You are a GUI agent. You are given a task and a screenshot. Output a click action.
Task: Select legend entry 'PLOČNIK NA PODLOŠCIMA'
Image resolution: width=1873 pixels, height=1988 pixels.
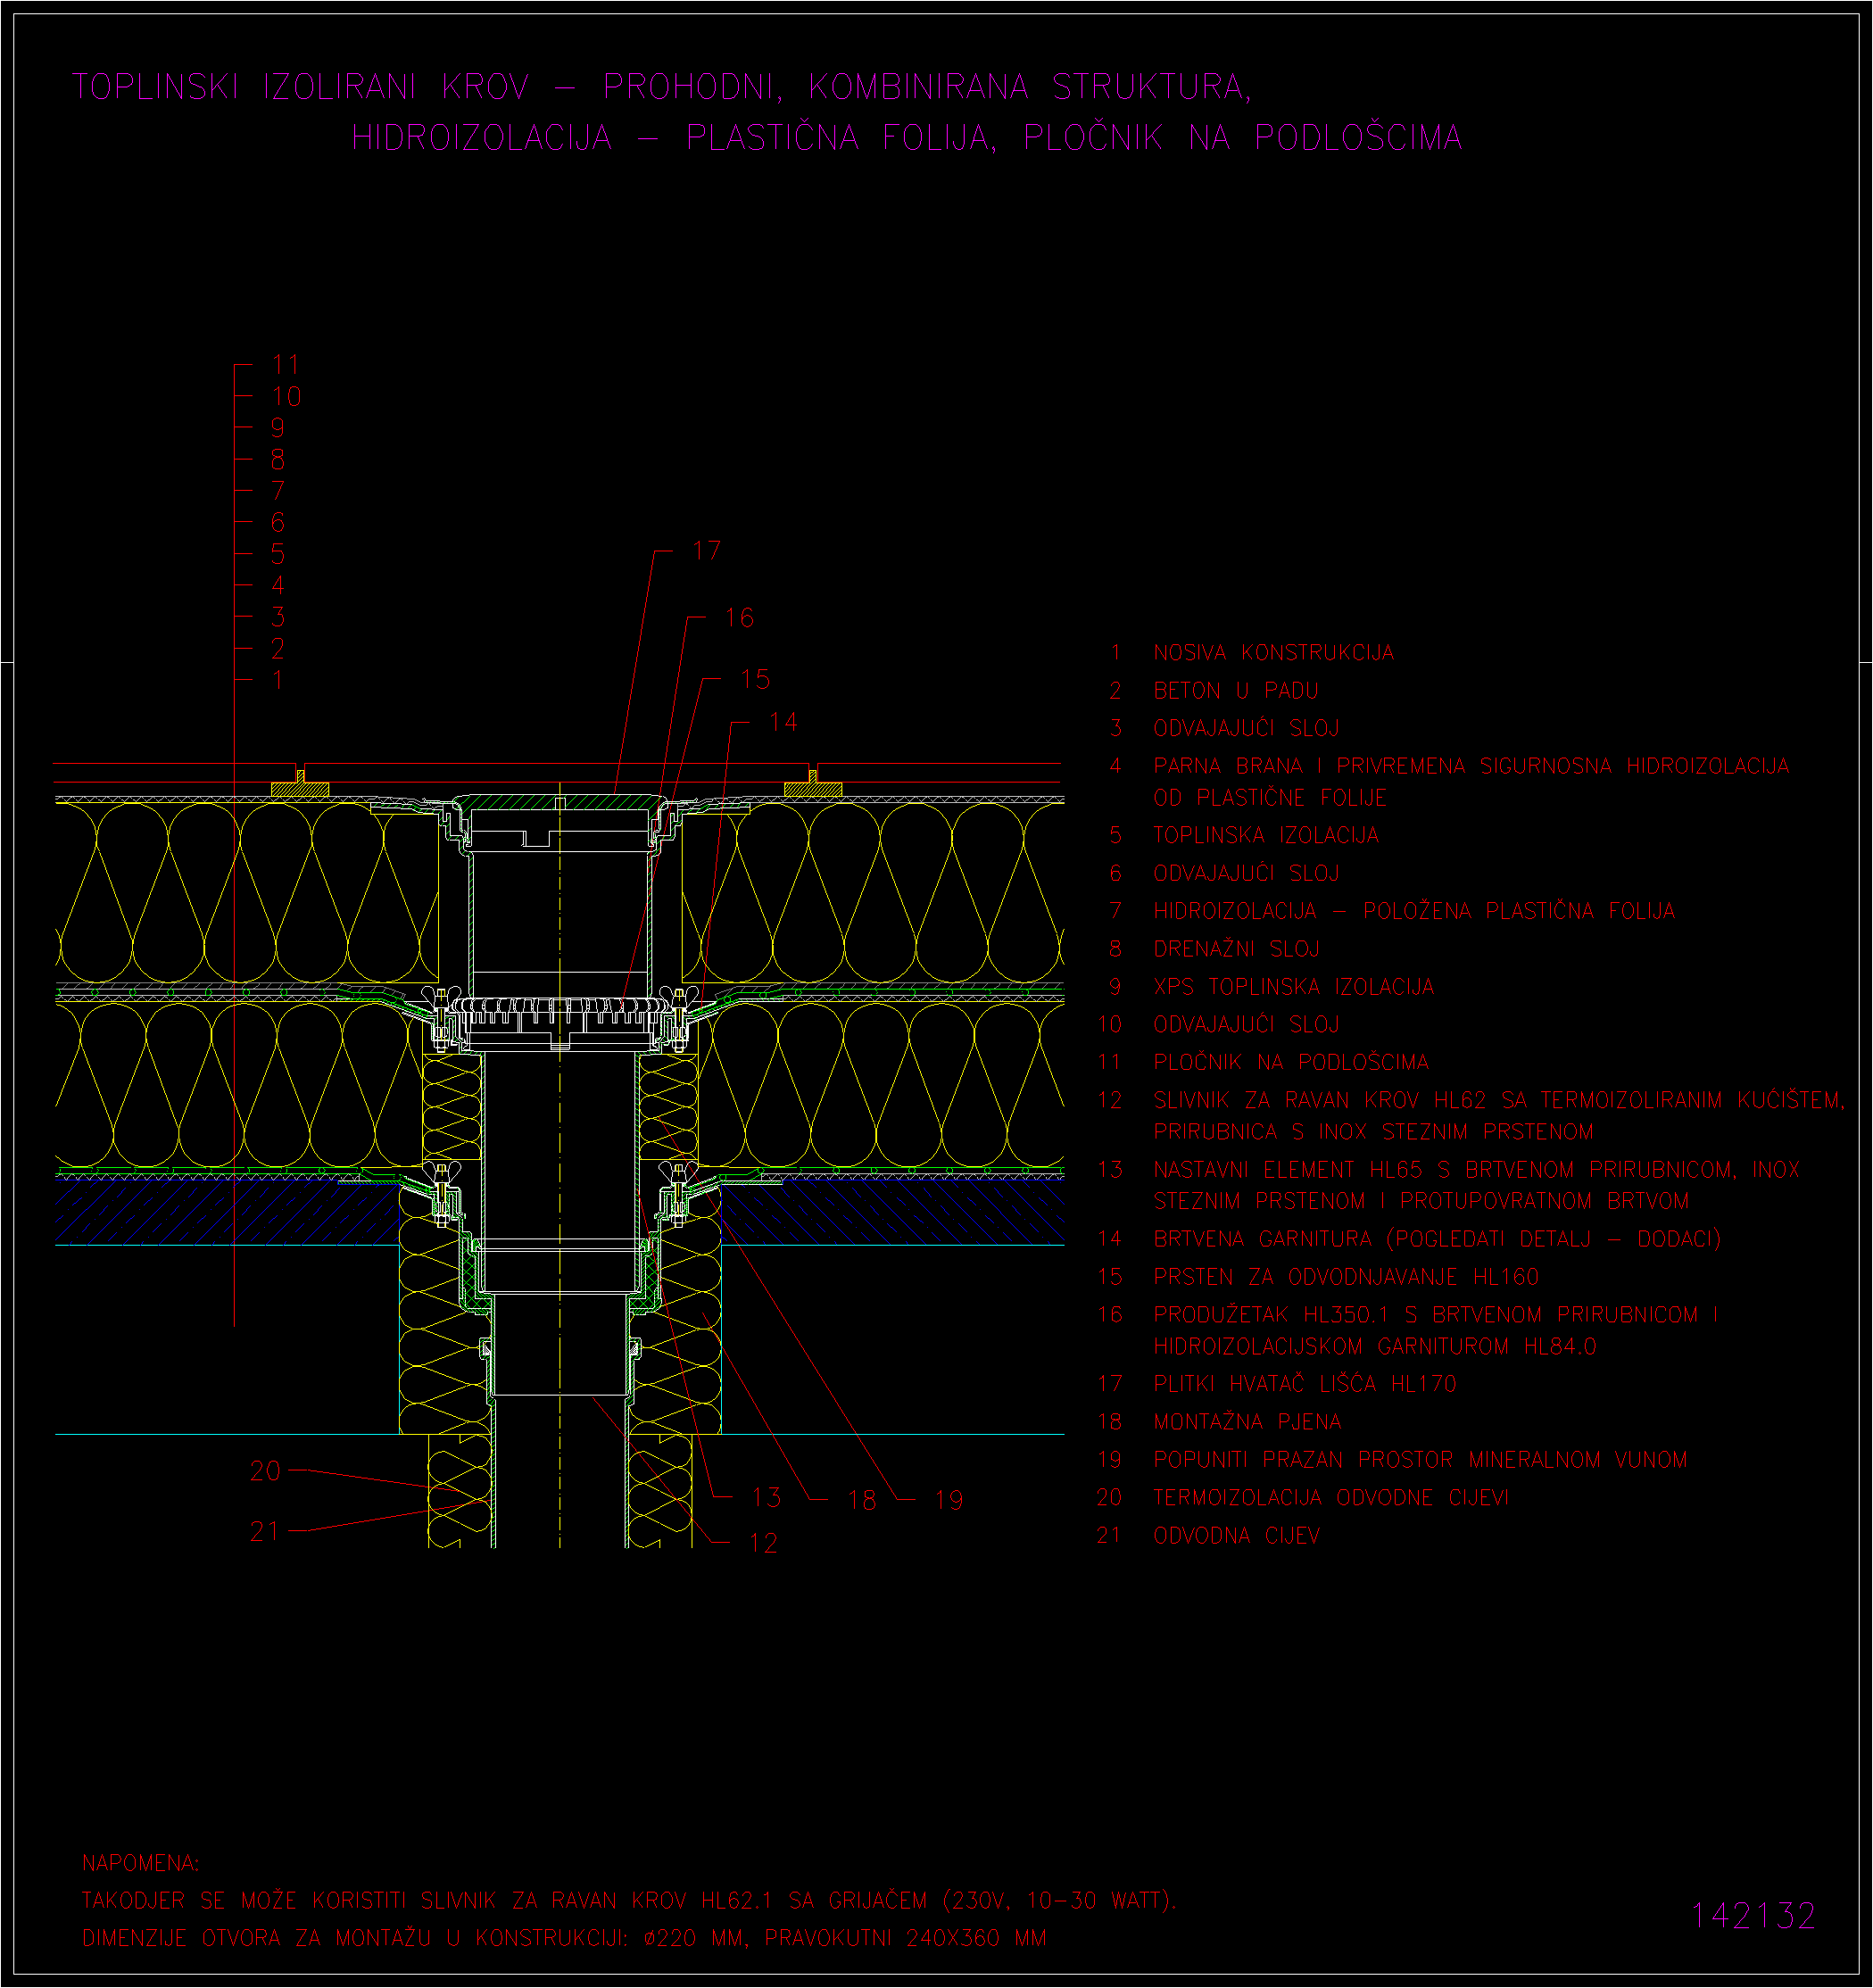pyautogui.click(x=1291, y=1062)
